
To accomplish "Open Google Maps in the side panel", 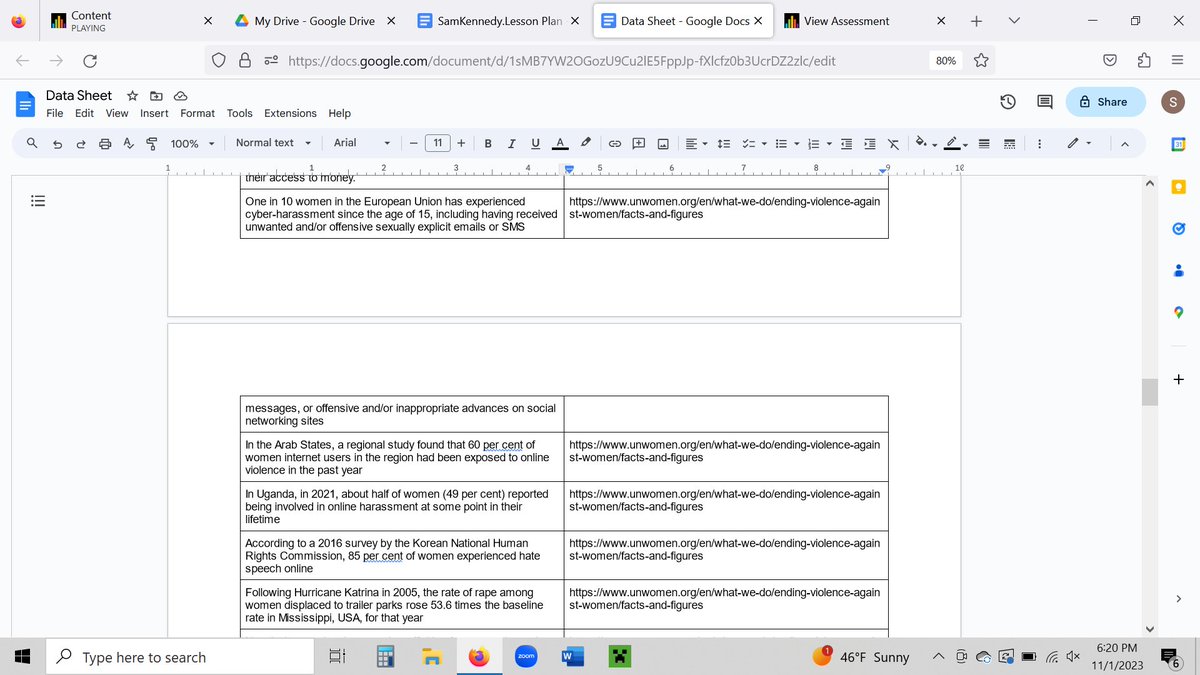I will pyautogui.click(x=1178, y=313).
